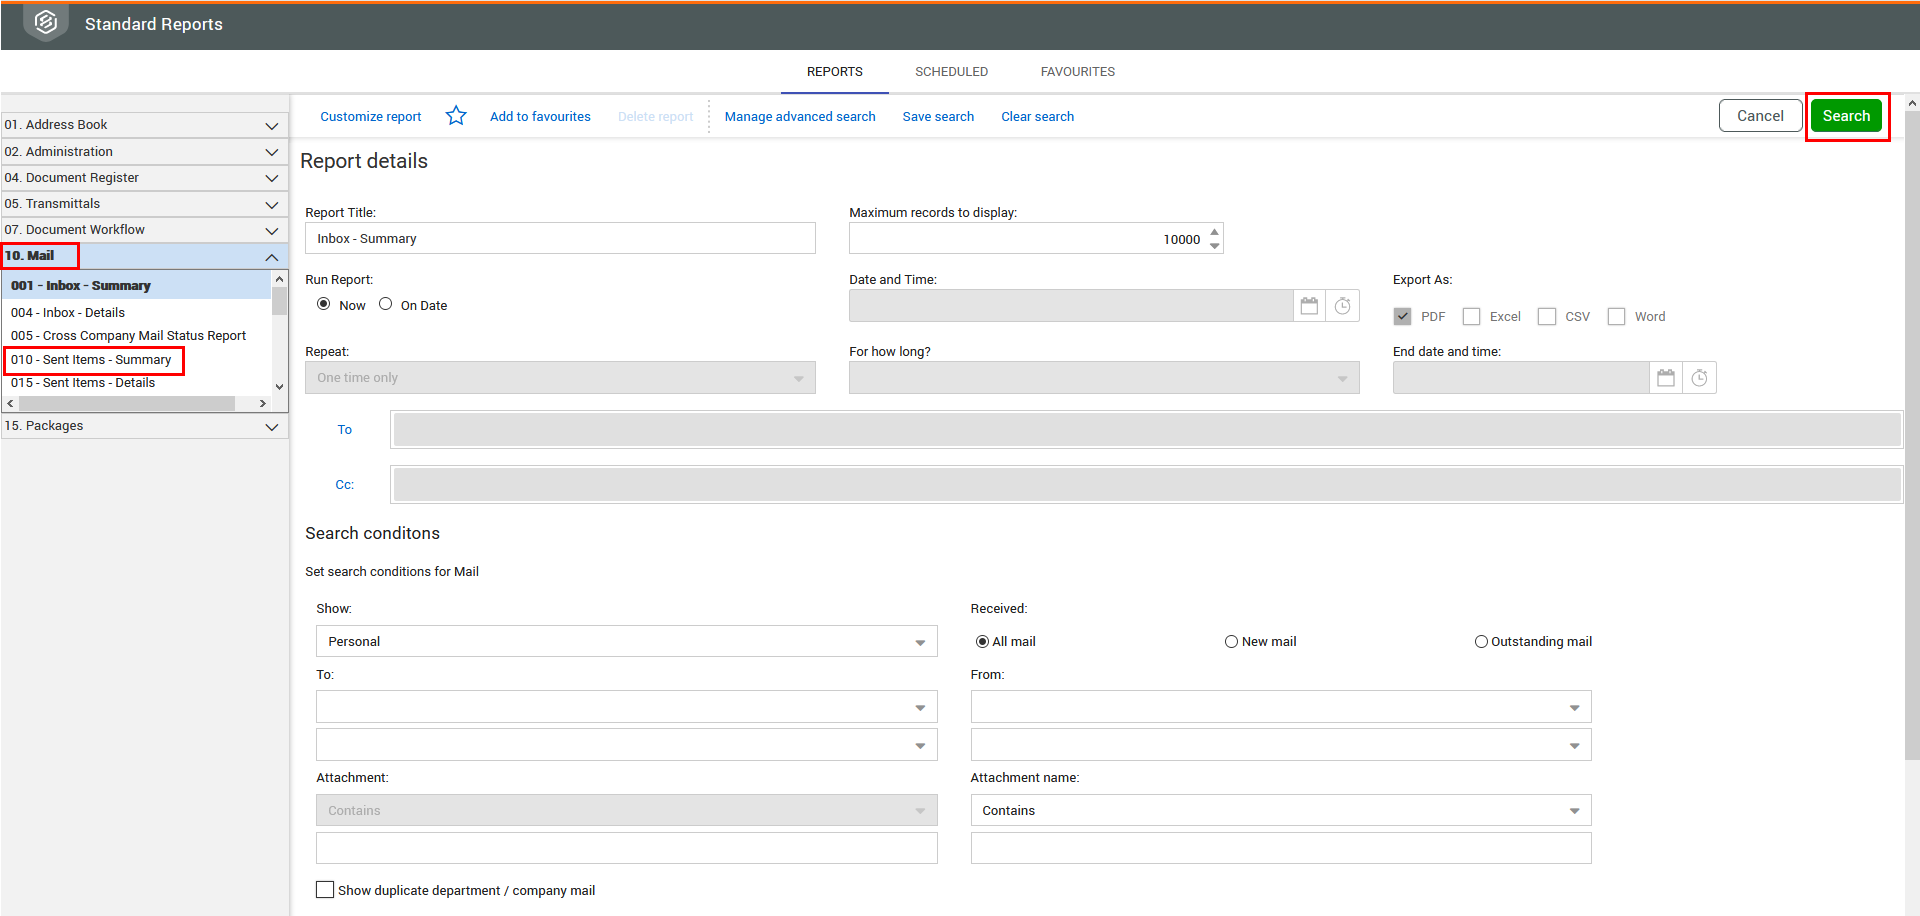
Task: Open the Show dropdown set to Personal
Action: [627, 642]
